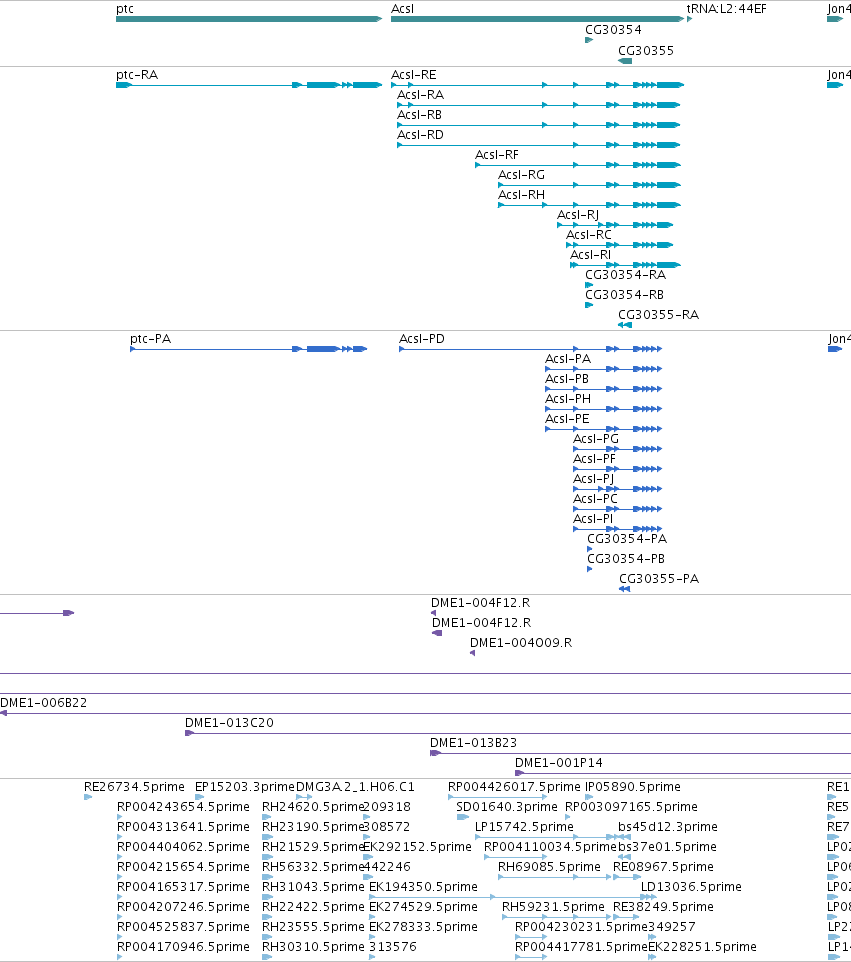Select the RP004426017.5prime EST label
The height and width of the screenshot is (962, 851).
(x=514, y=787)
